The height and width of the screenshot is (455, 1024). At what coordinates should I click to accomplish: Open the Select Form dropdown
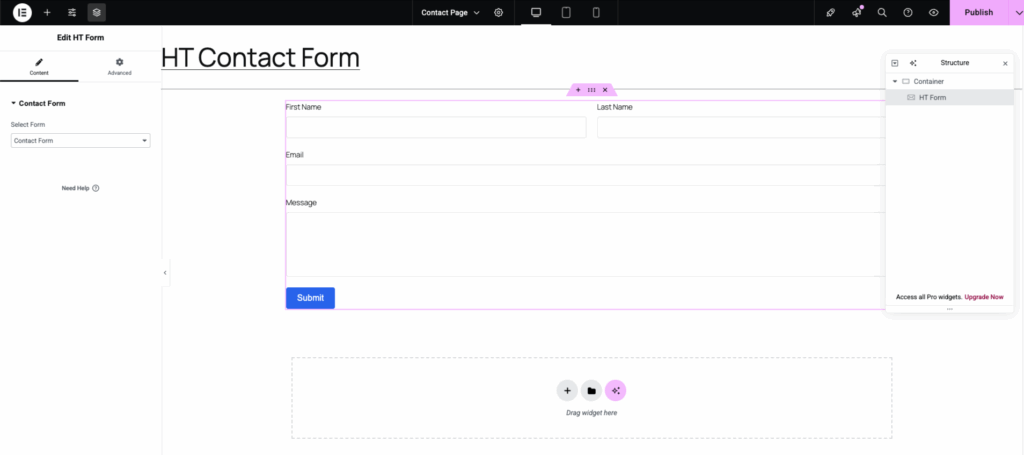pyautogui.click(x=80, y=140)
